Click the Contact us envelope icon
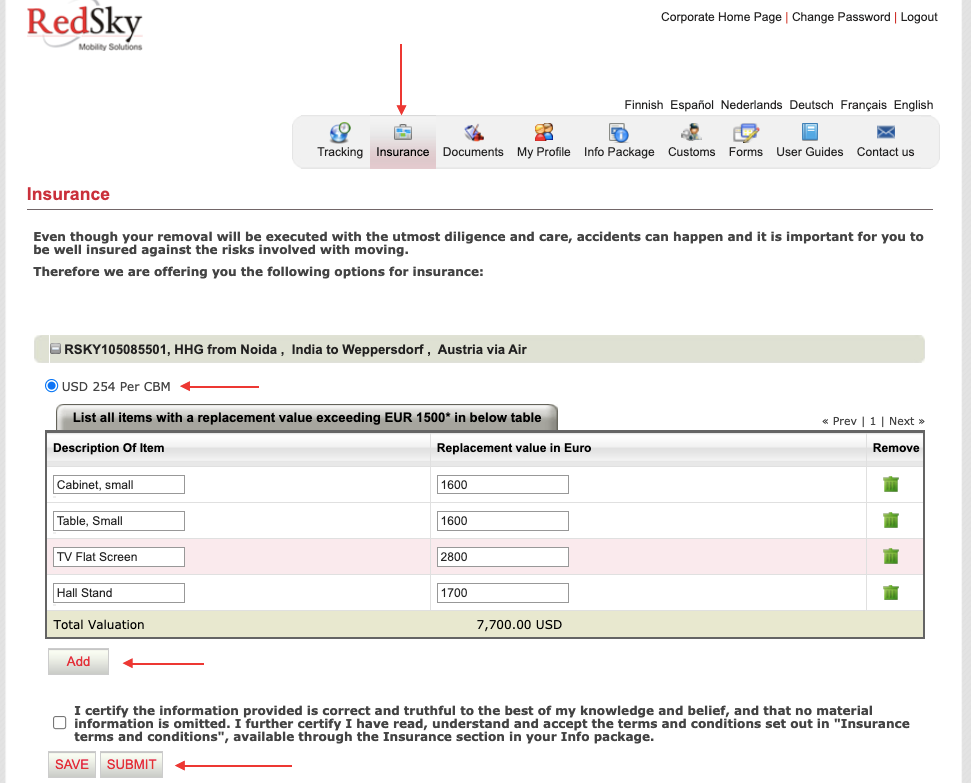Viewport: 971px width, 783px height. tap(886, 132)
